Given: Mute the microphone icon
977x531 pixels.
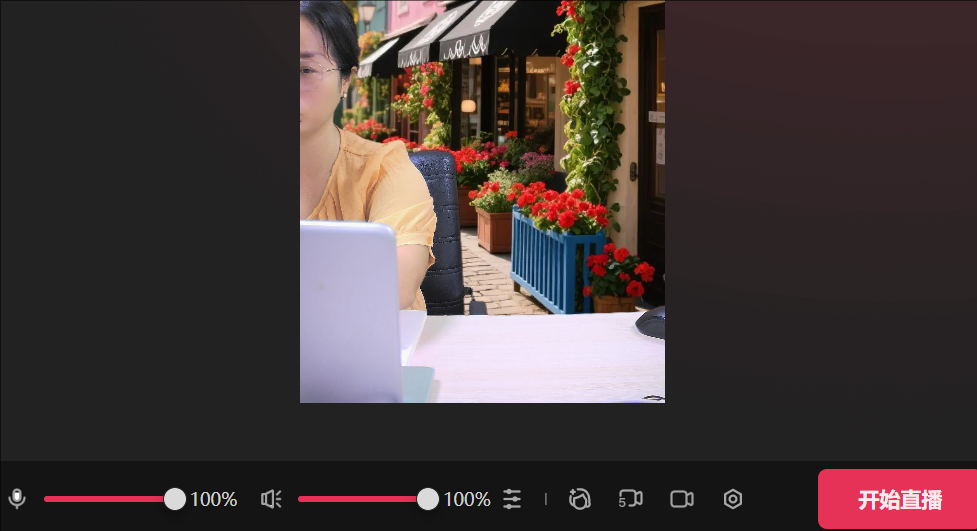Looking at the screenshot, I should point(17,499).
